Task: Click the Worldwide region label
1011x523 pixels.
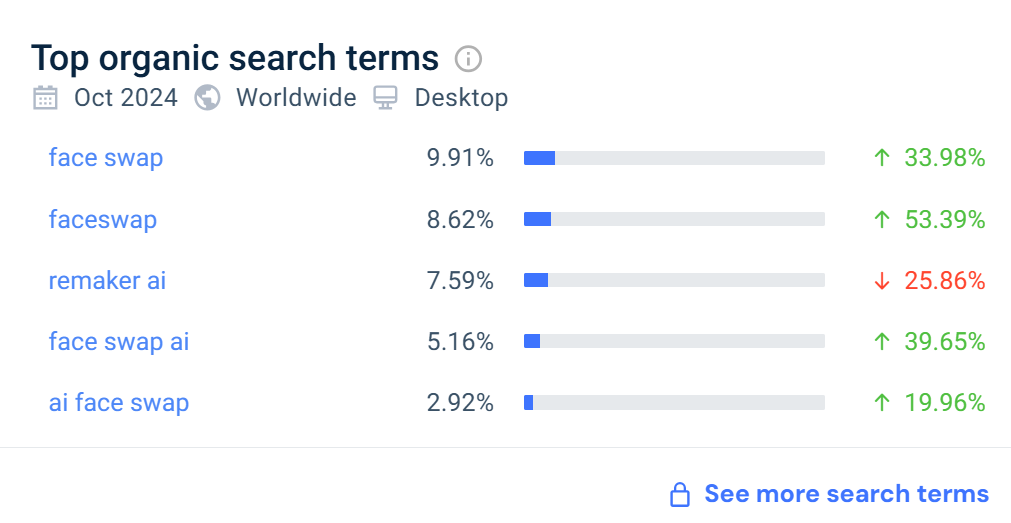Action: tap(296, 98)
